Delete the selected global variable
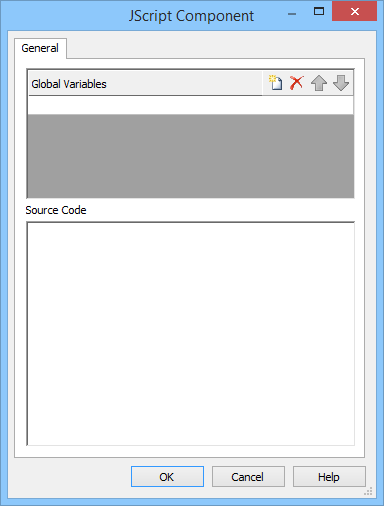 point(296,83)
